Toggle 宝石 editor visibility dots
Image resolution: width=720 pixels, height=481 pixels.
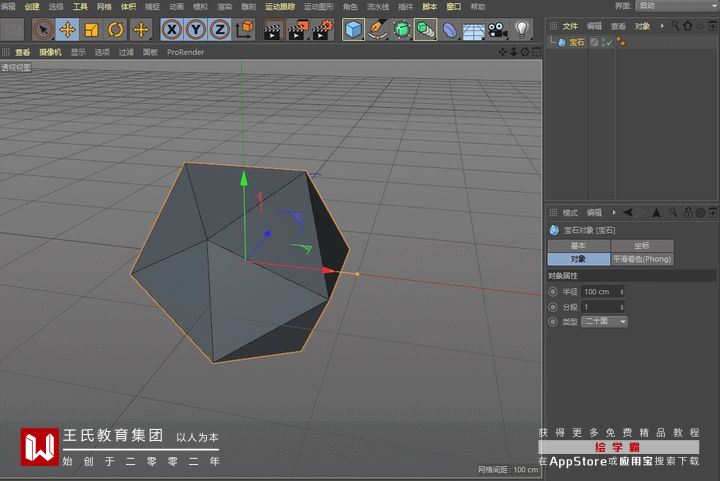click(x=602, y=42)
